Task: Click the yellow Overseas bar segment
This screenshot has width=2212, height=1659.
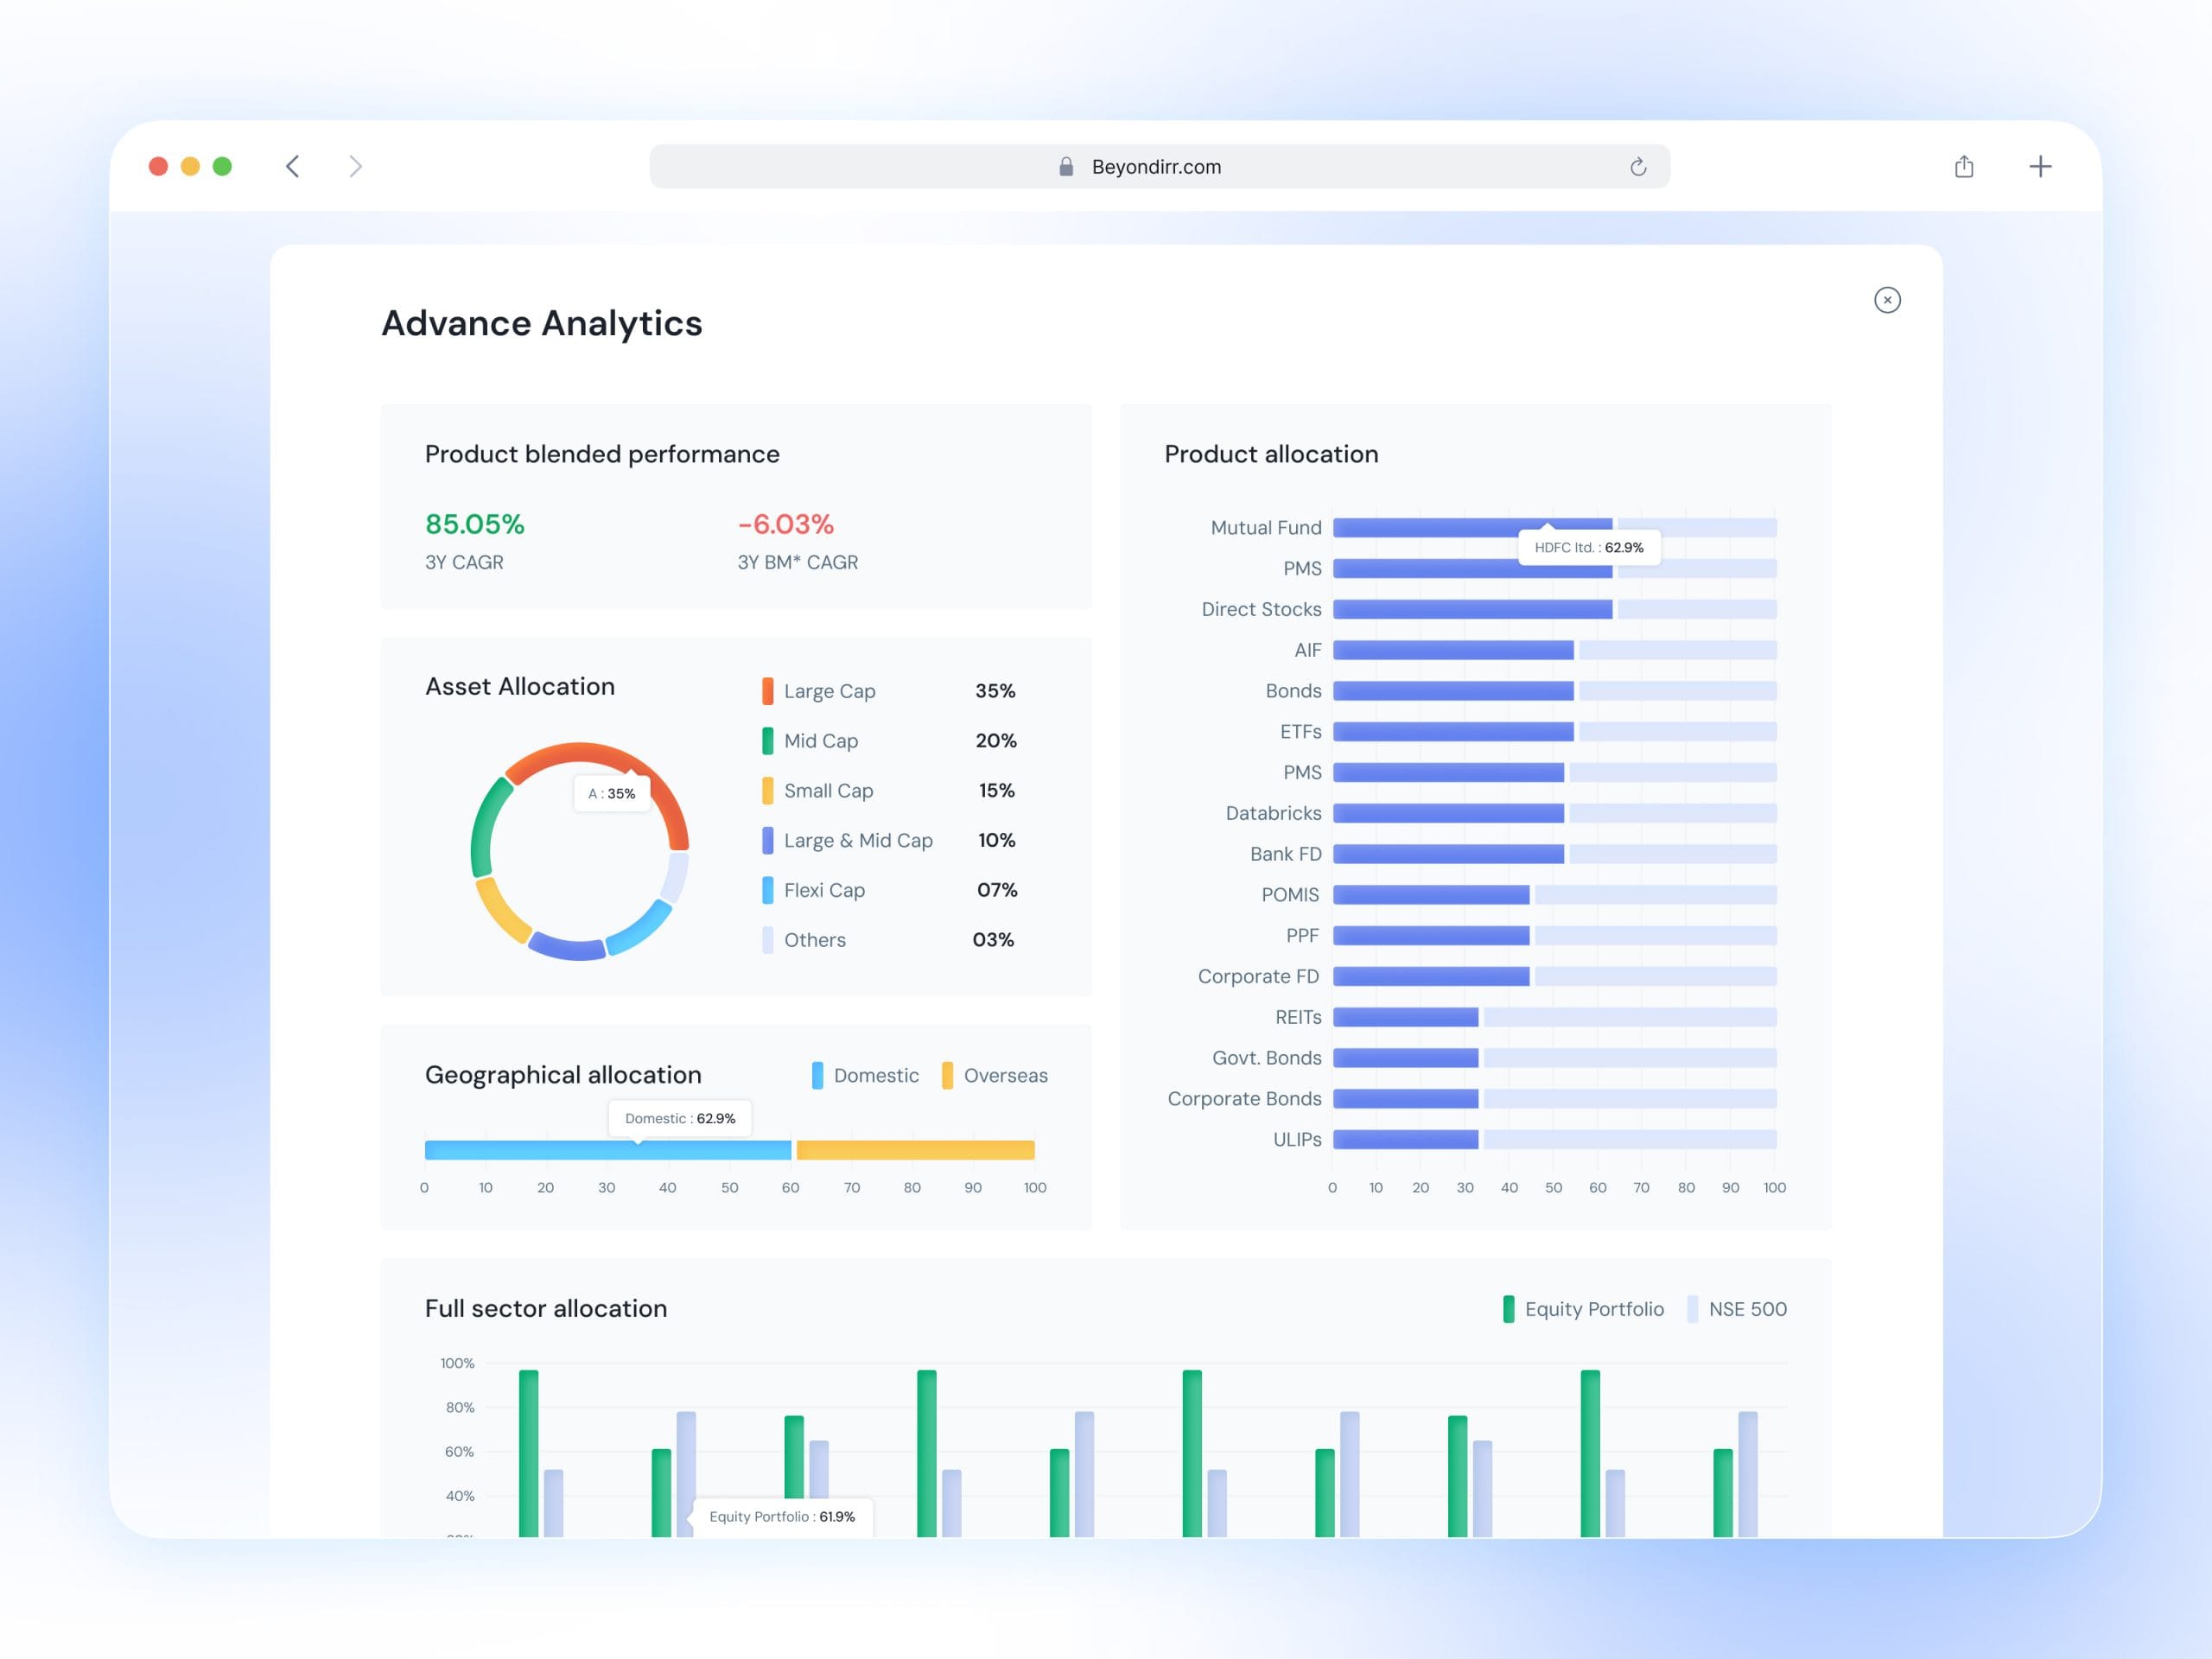Action: (915, 1150)
